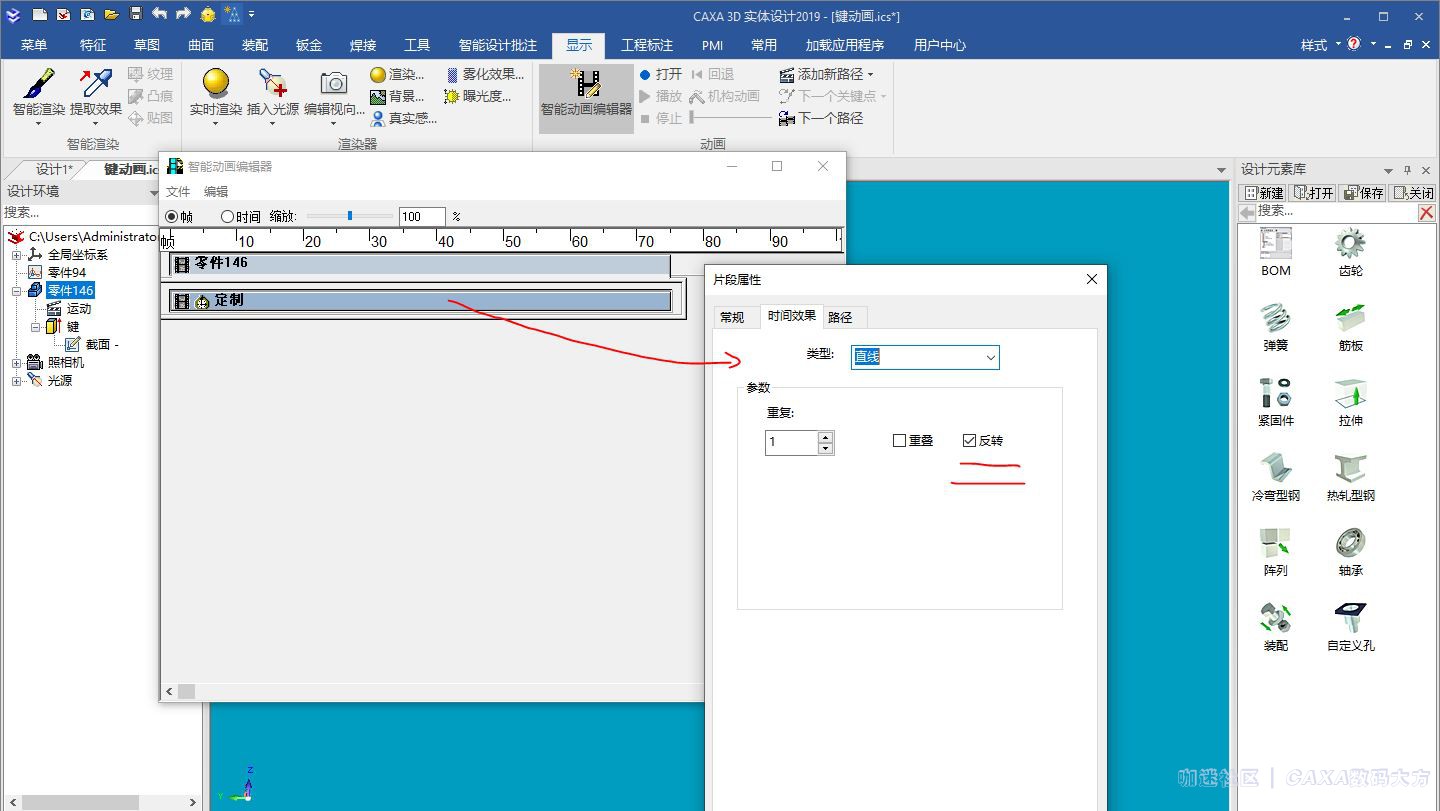Open the 背景 settings

click(397, 97)
